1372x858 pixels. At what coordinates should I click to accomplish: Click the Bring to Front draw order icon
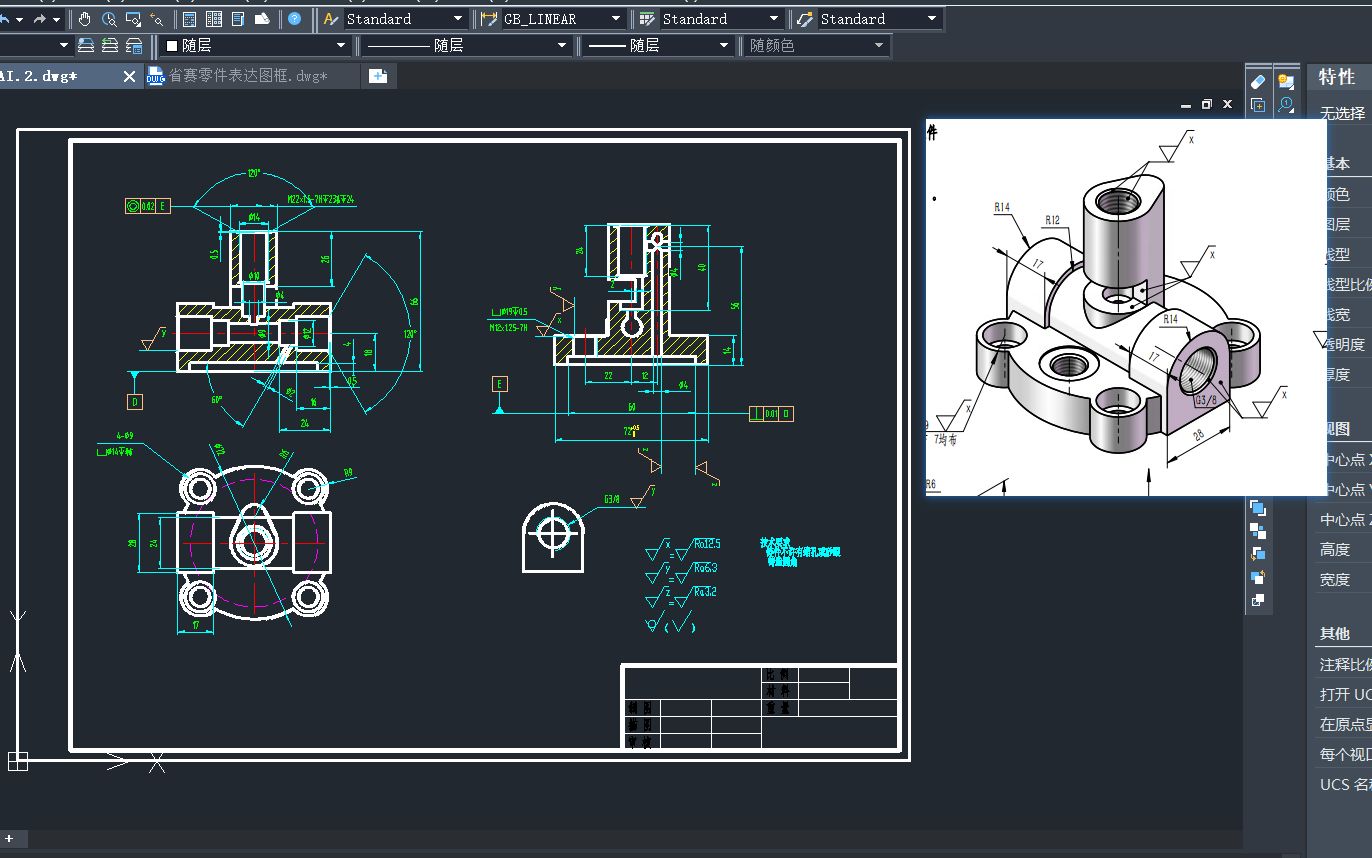tap(1258, 509)
